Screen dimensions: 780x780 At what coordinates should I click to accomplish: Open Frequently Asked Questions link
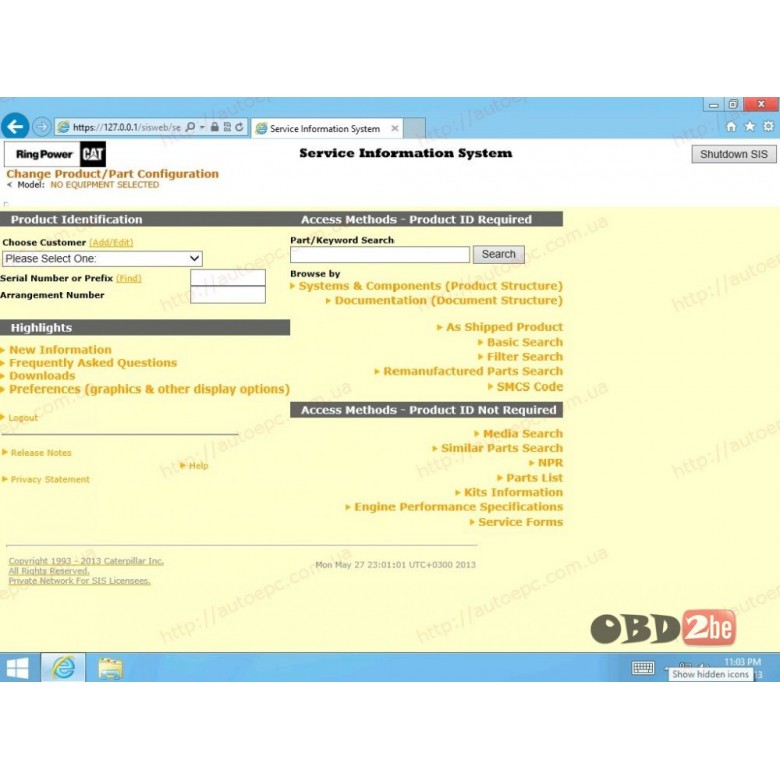(x=93, y=363)
